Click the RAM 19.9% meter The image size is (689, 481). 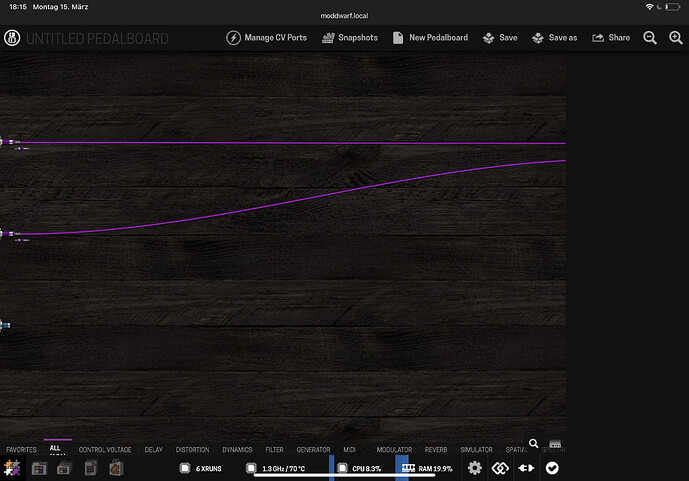click(435, 469)
